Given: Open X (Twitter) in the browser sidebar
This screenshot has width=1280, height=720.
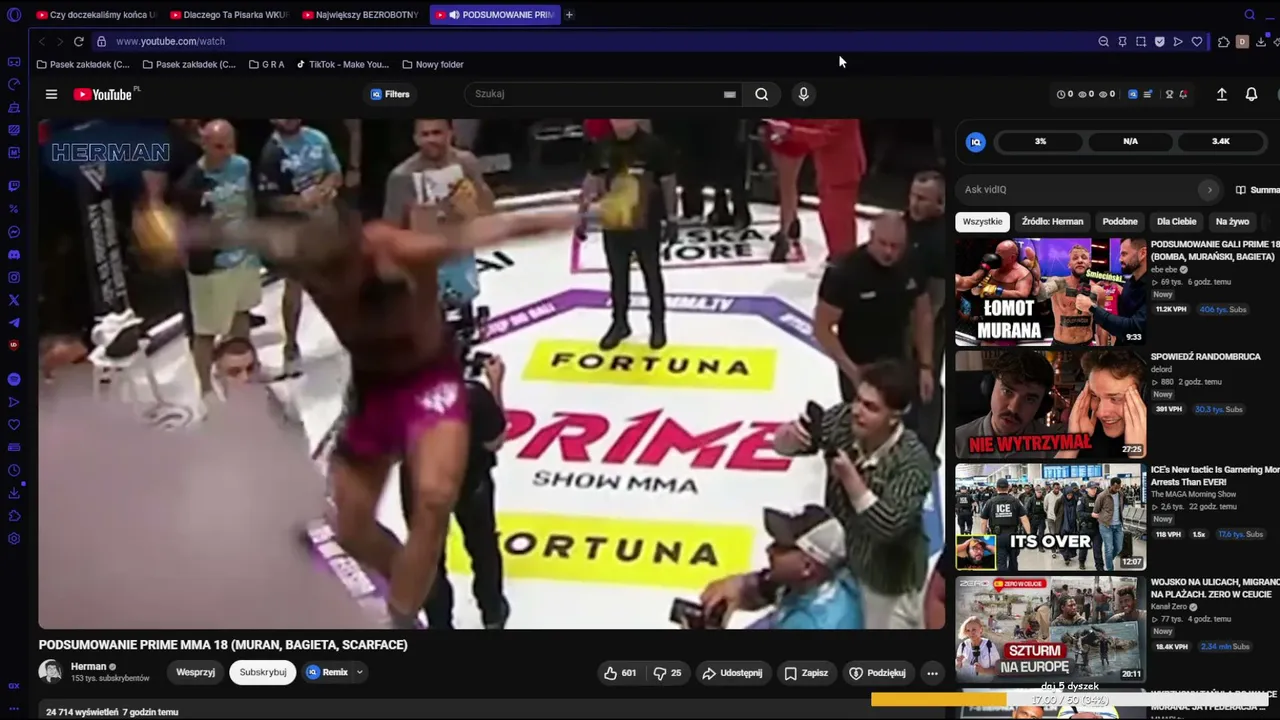Looking at the screenshot, I should [x=14, y=300].
